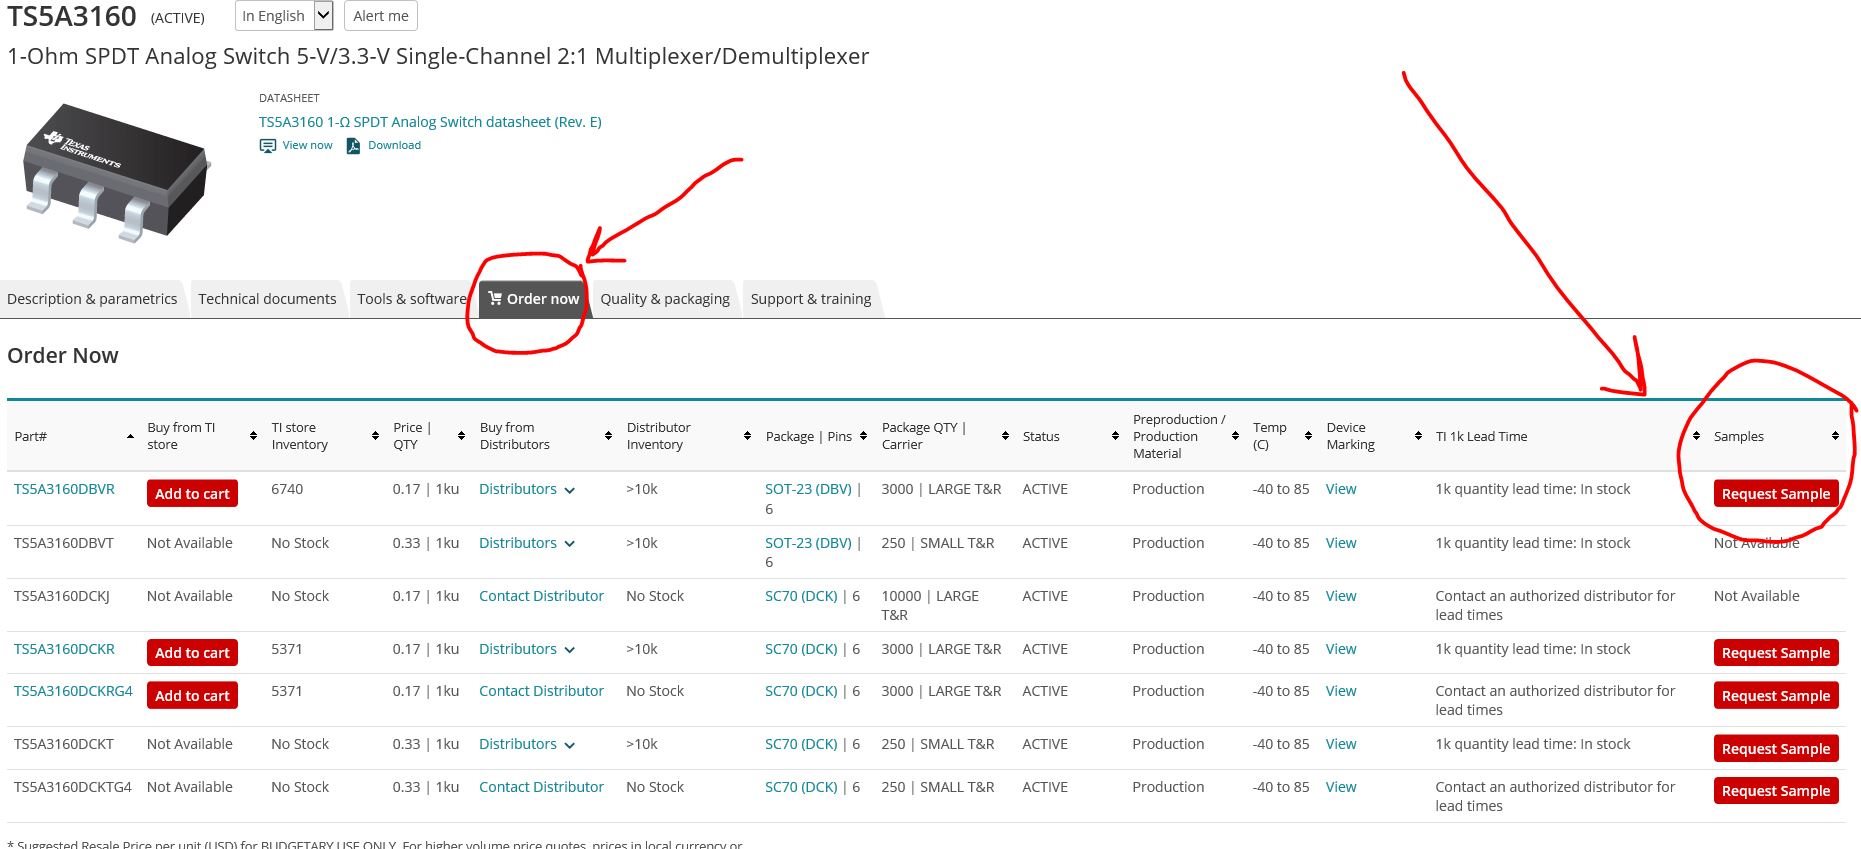Add TS5A3160DBVR to cart
1861x849 pixels.
[192, 494]
